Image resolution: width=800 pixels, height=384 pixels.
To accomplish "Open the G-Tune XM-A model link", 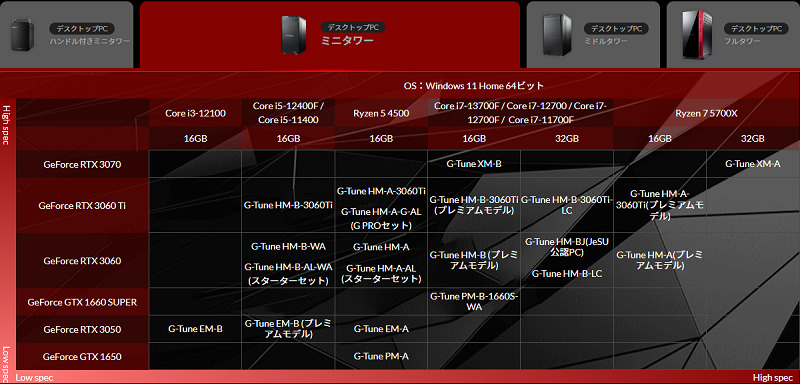I will (x=753, y=164).
